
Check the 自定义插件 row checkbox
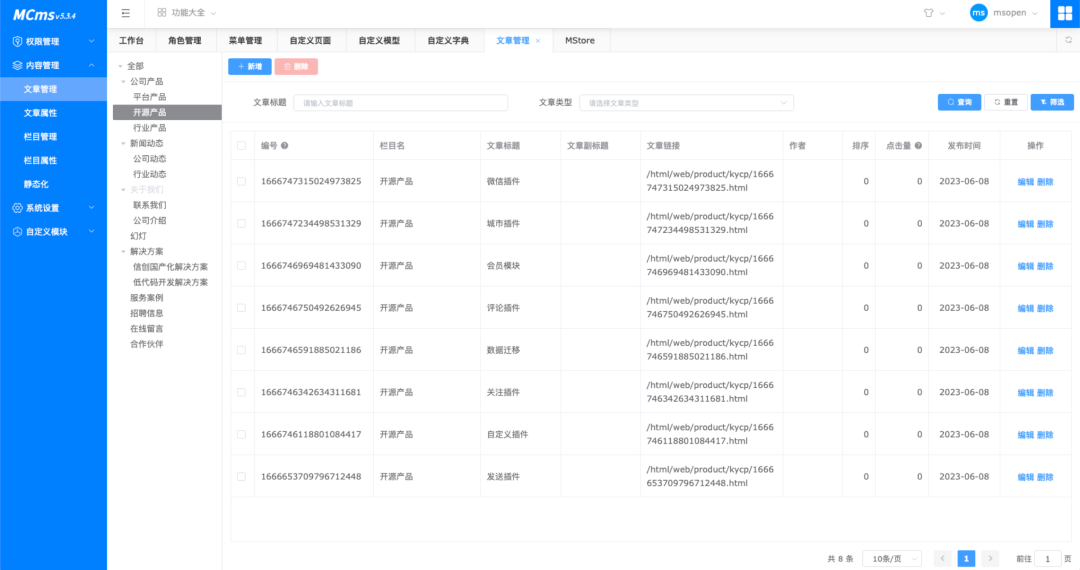click(241, 434)
